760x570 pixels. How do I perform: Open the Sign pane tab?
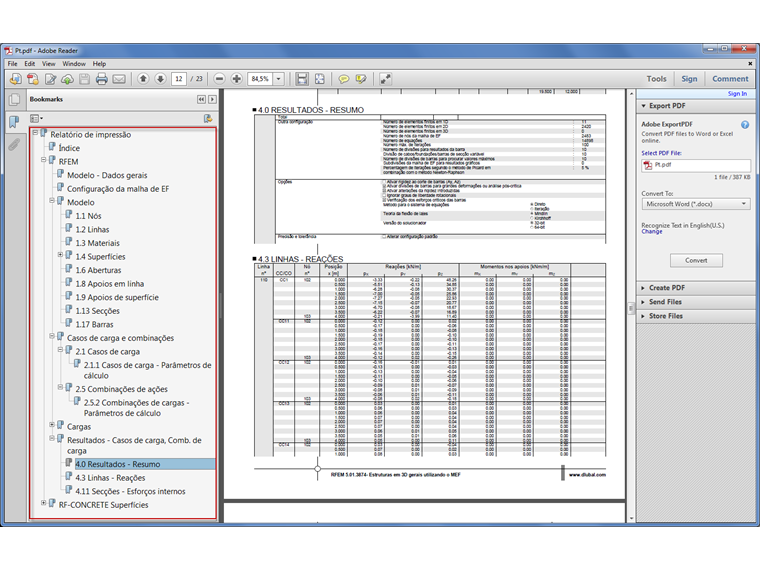tap(689, 79)
